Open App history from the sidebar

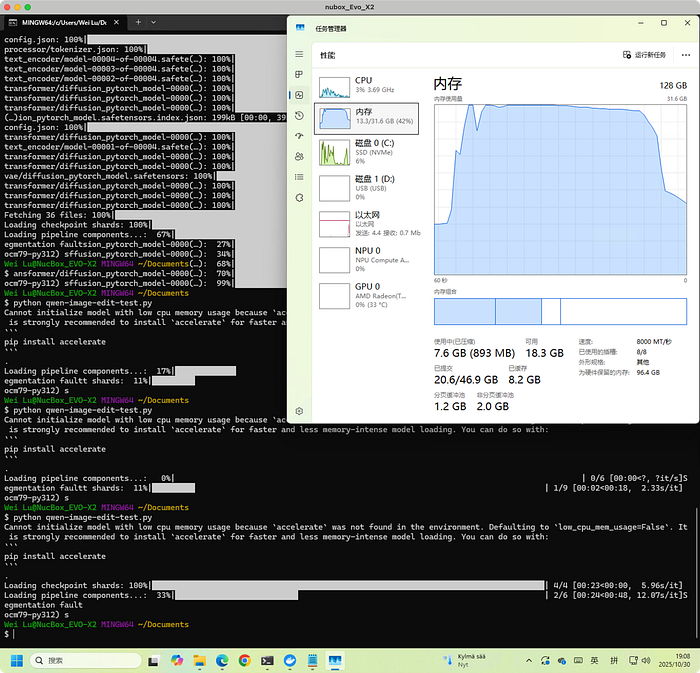(x=299, y=116)
